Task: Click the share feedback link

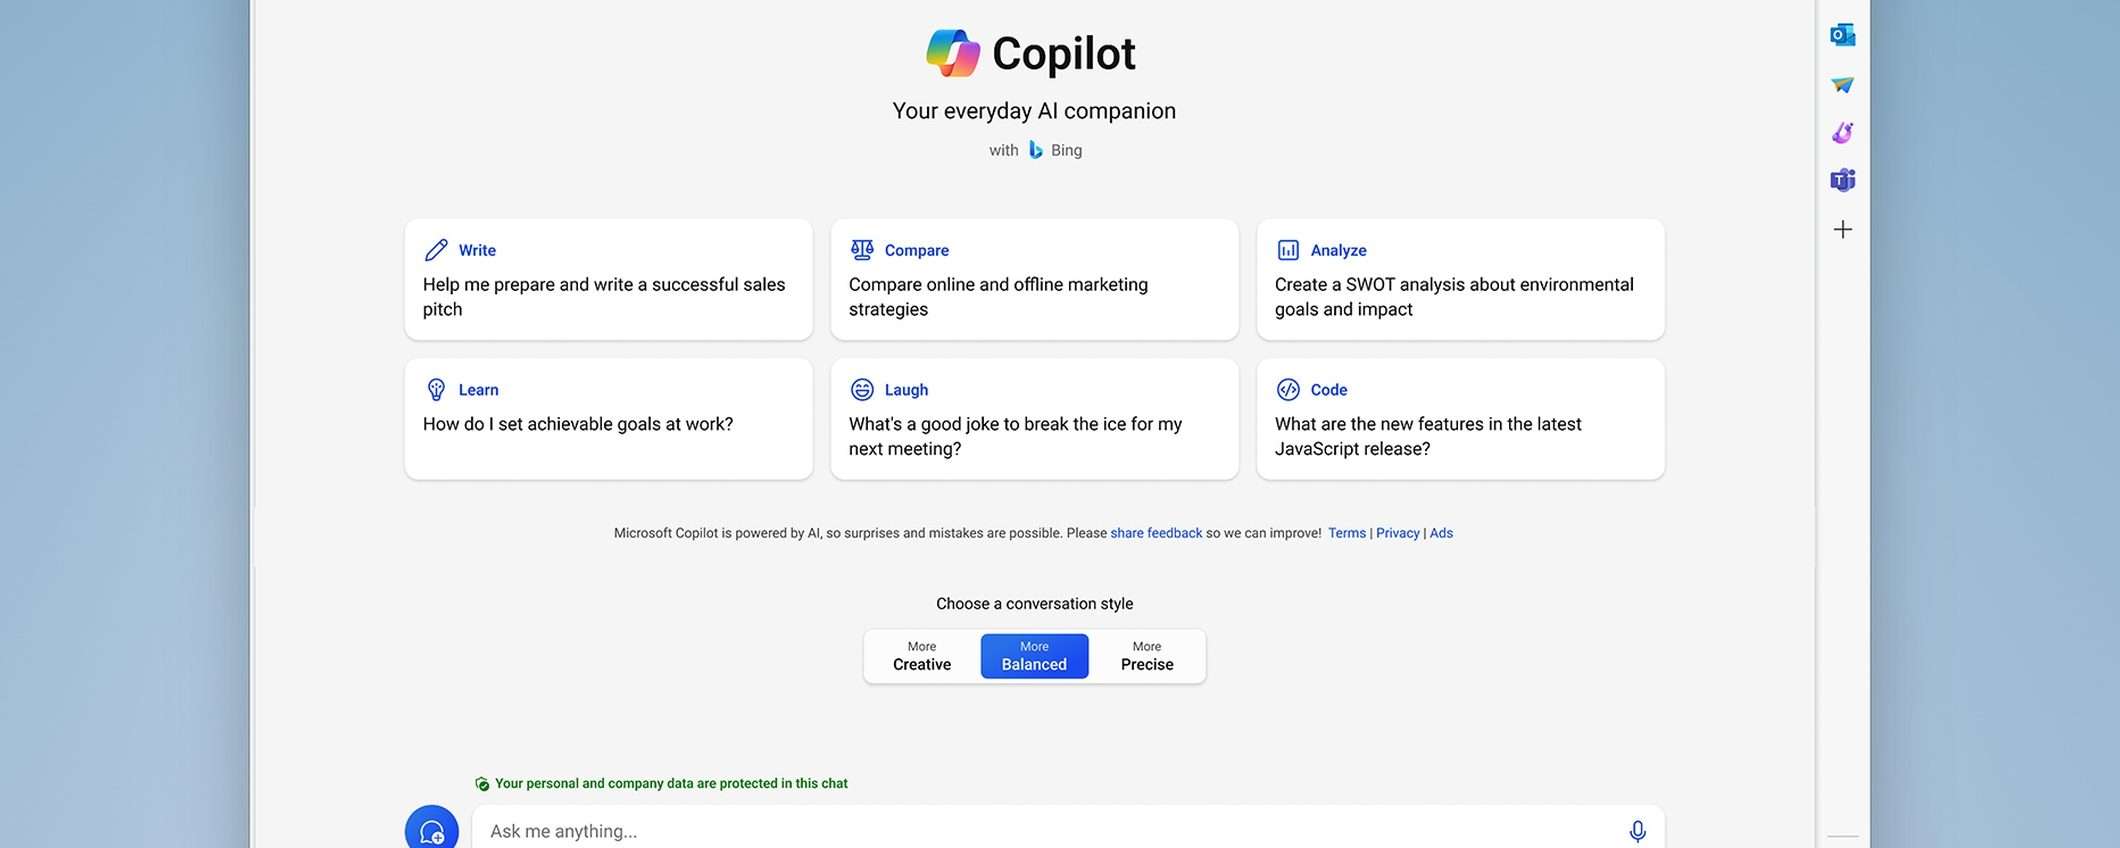Action: click(x=1156, y=533)
